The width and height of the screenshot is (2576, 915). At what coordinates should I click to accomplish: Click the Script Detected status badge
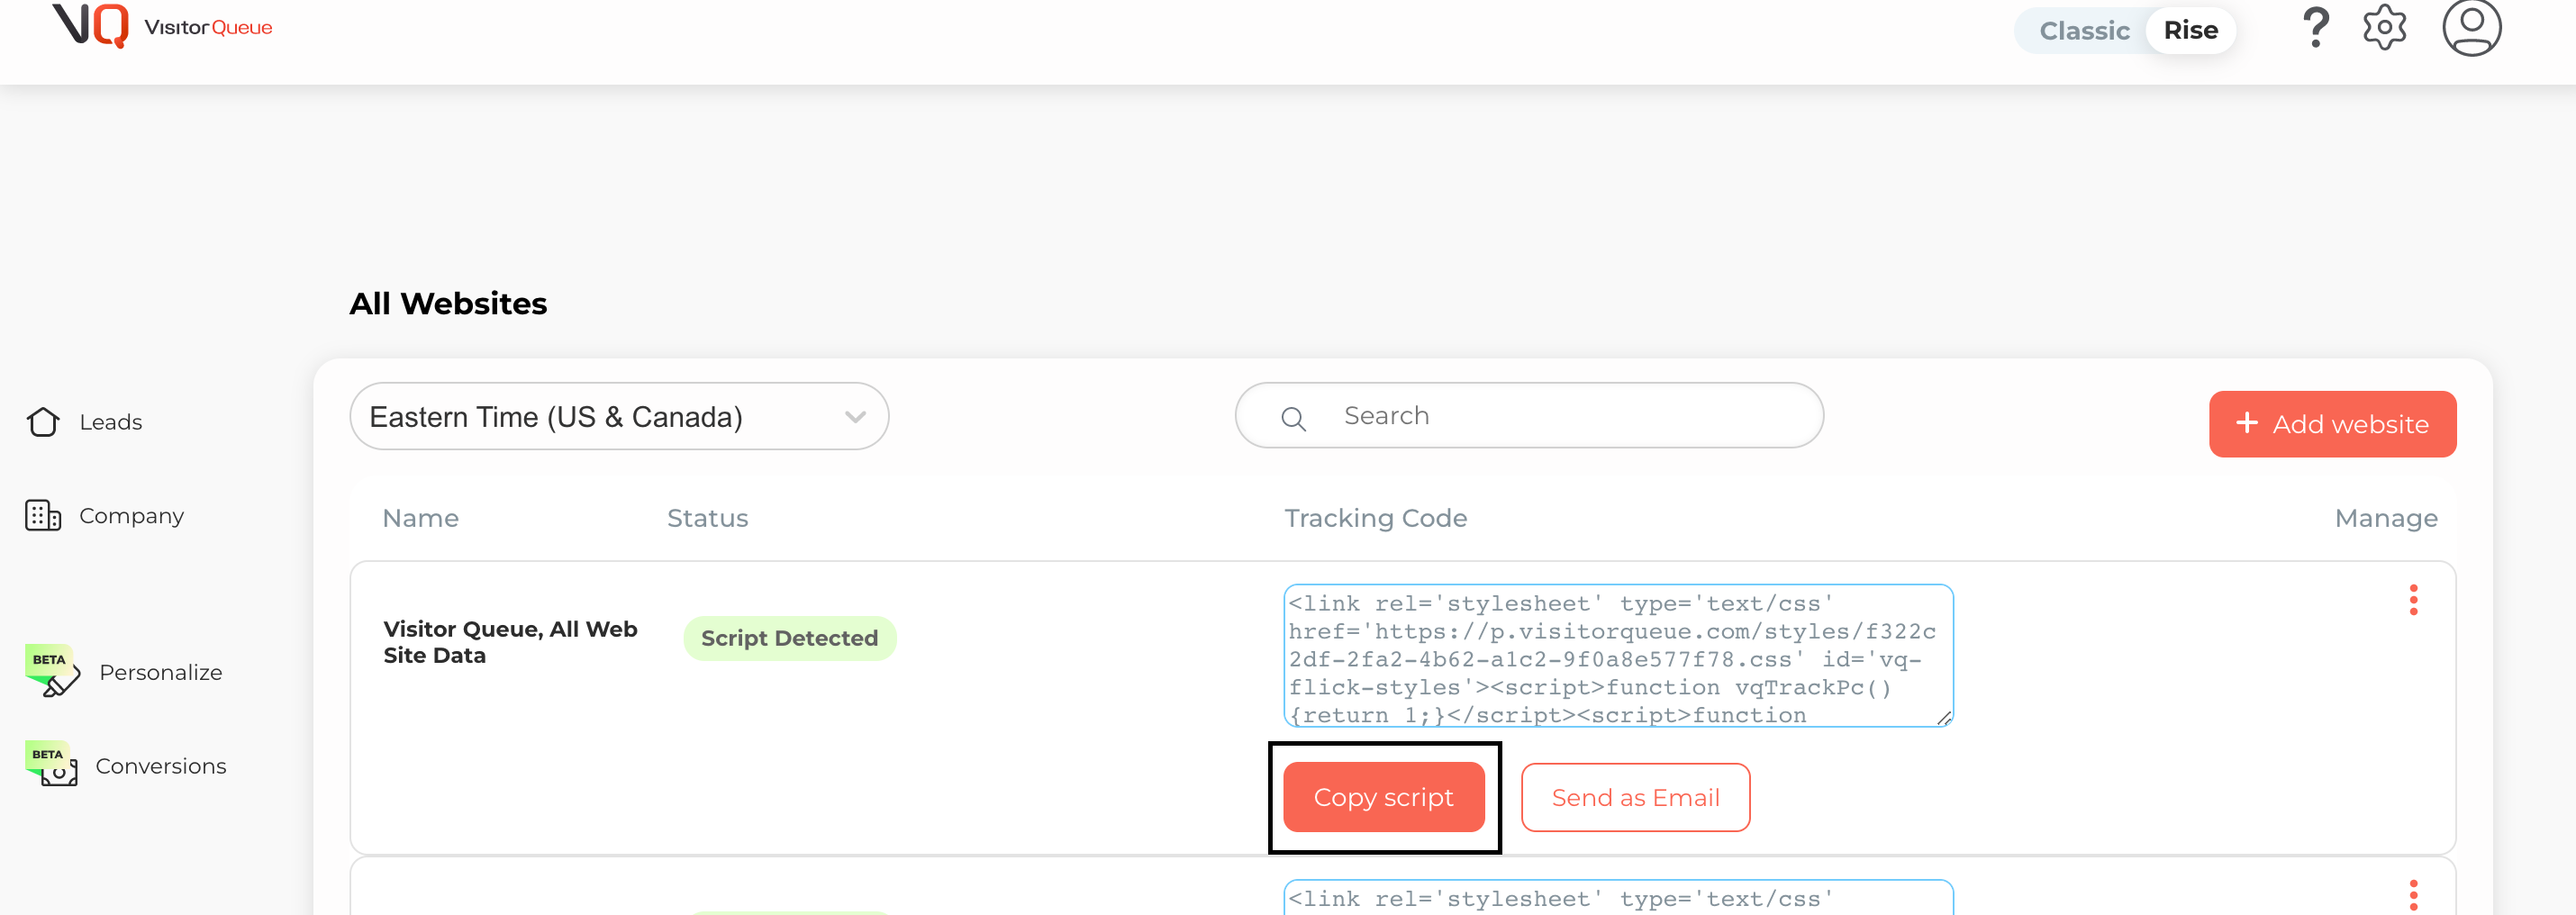[x=789, y=638]
